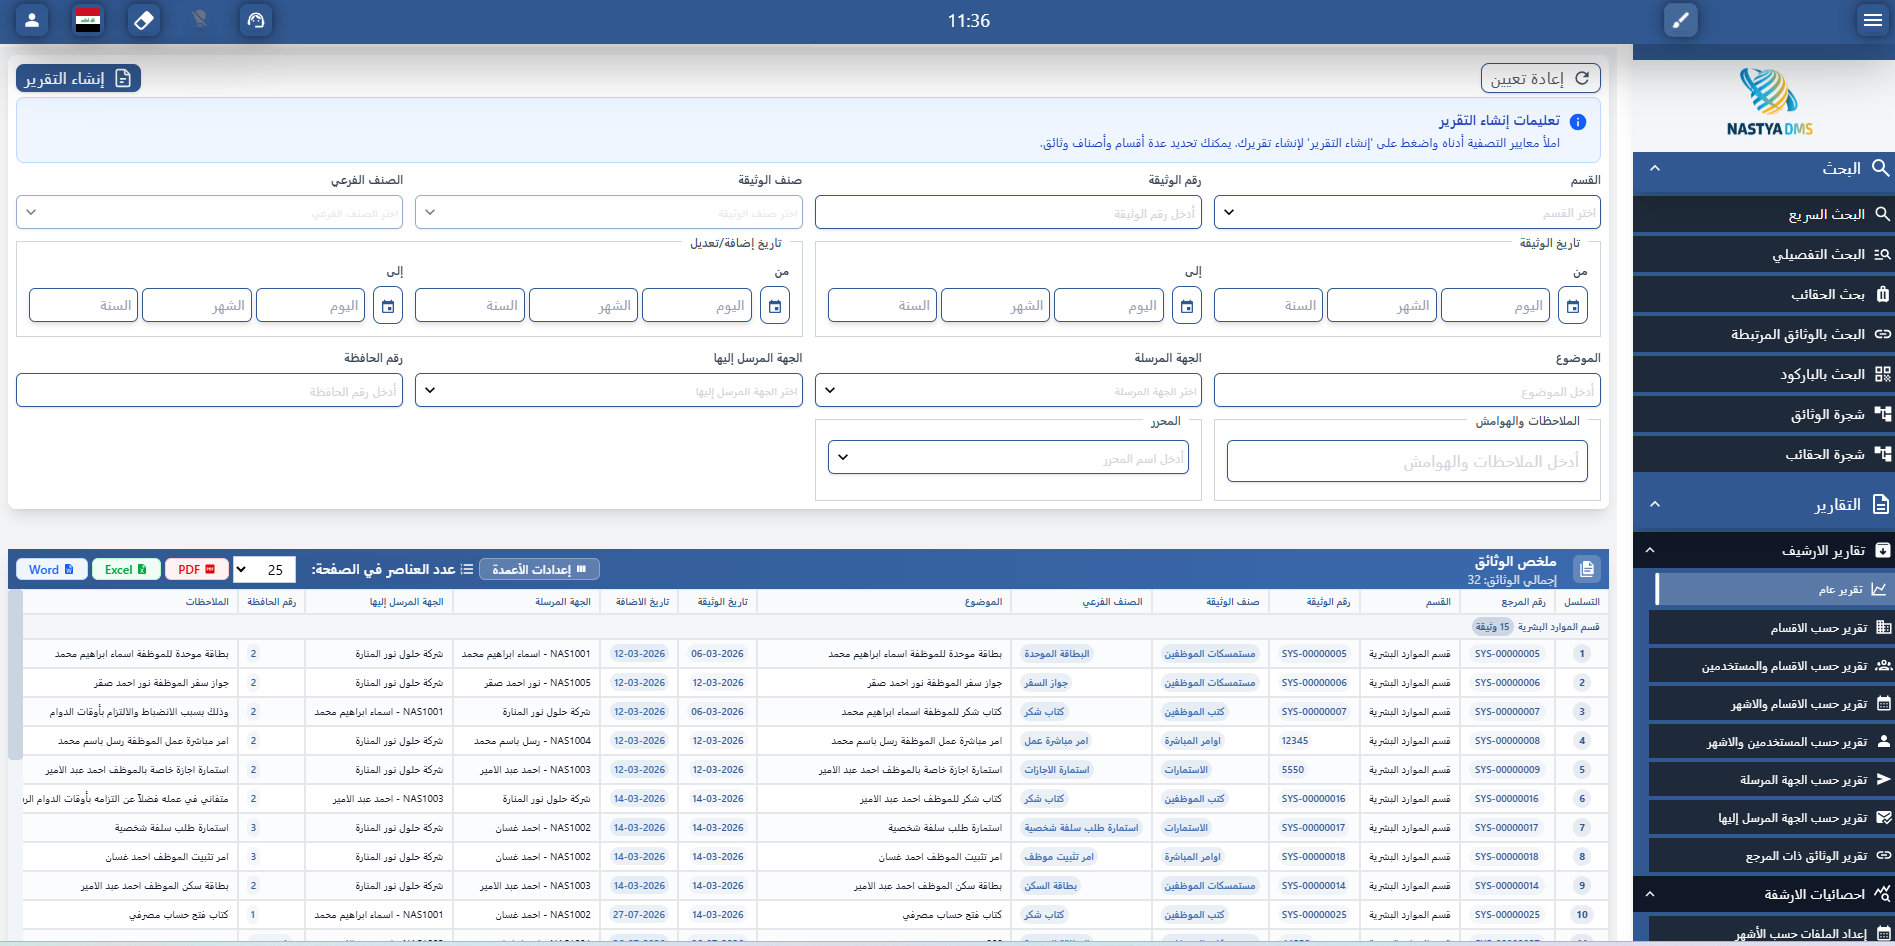The image size is (1895, 946).
Task: Open the القسم department dropdown
Action: tap(1407, 212)
